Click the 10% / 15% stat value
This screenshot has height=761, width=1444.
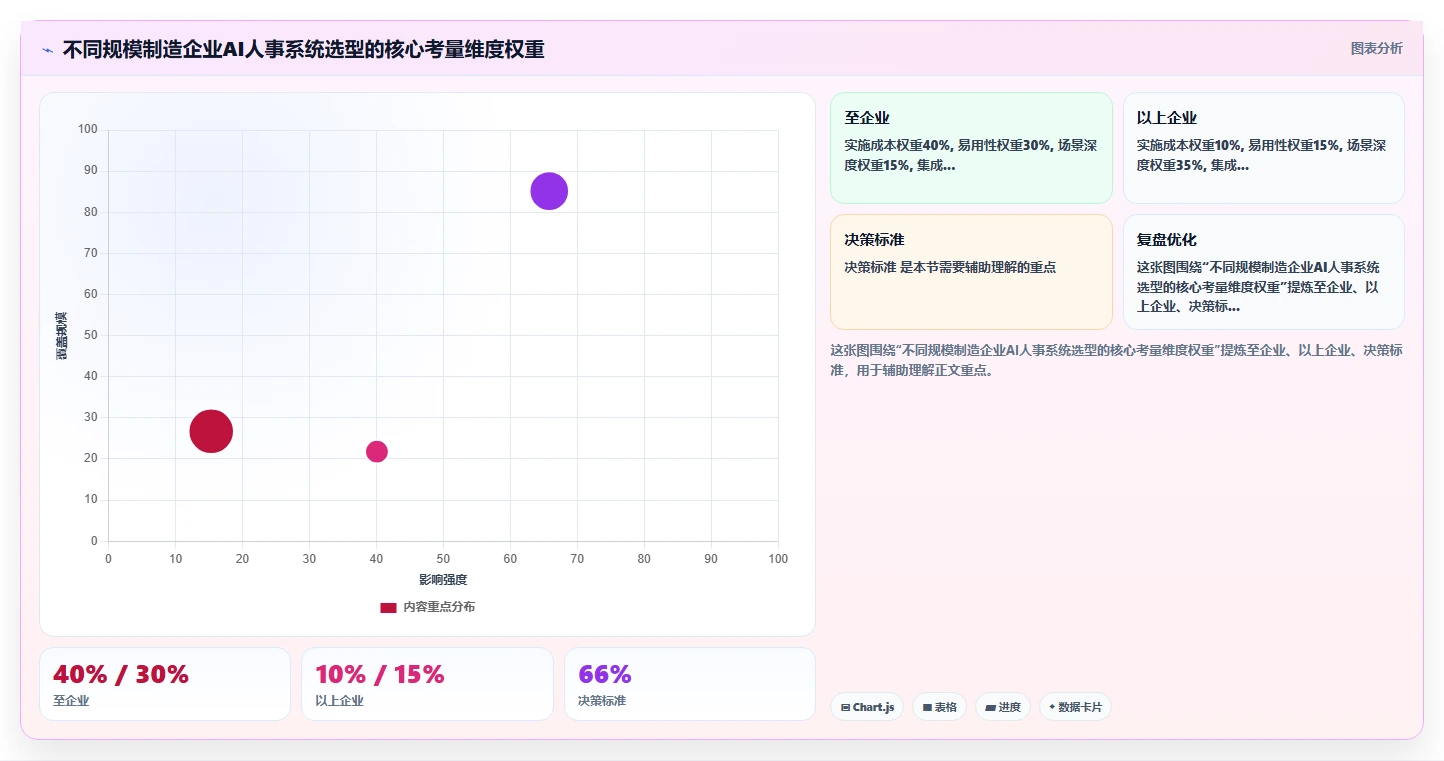(380, 674)
